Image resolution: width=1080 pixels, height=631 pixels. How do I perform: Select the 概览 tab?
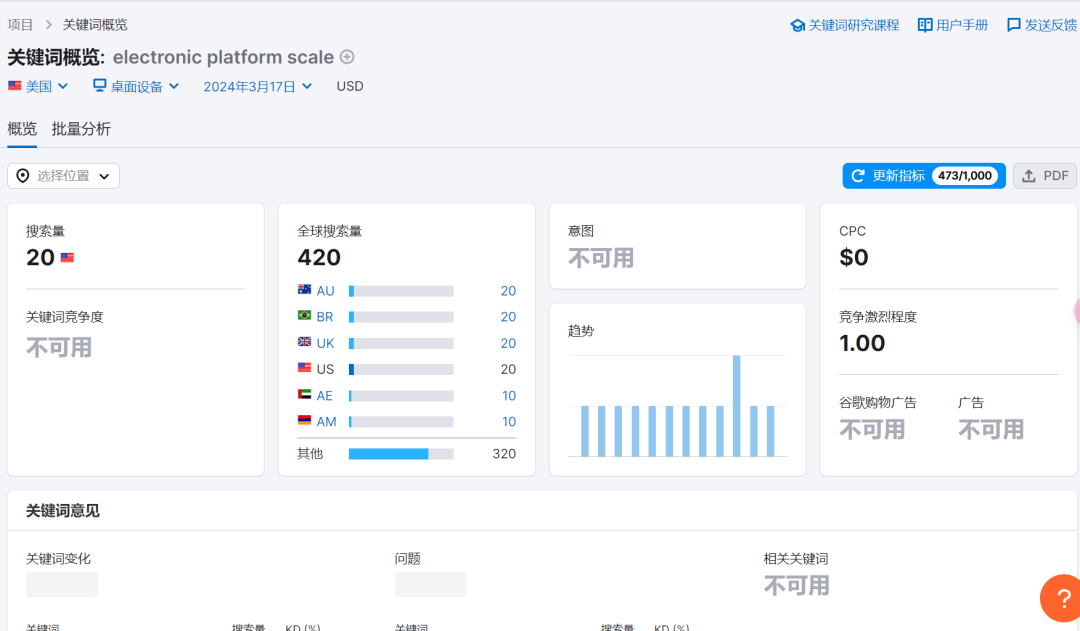[x=22, y=129]
